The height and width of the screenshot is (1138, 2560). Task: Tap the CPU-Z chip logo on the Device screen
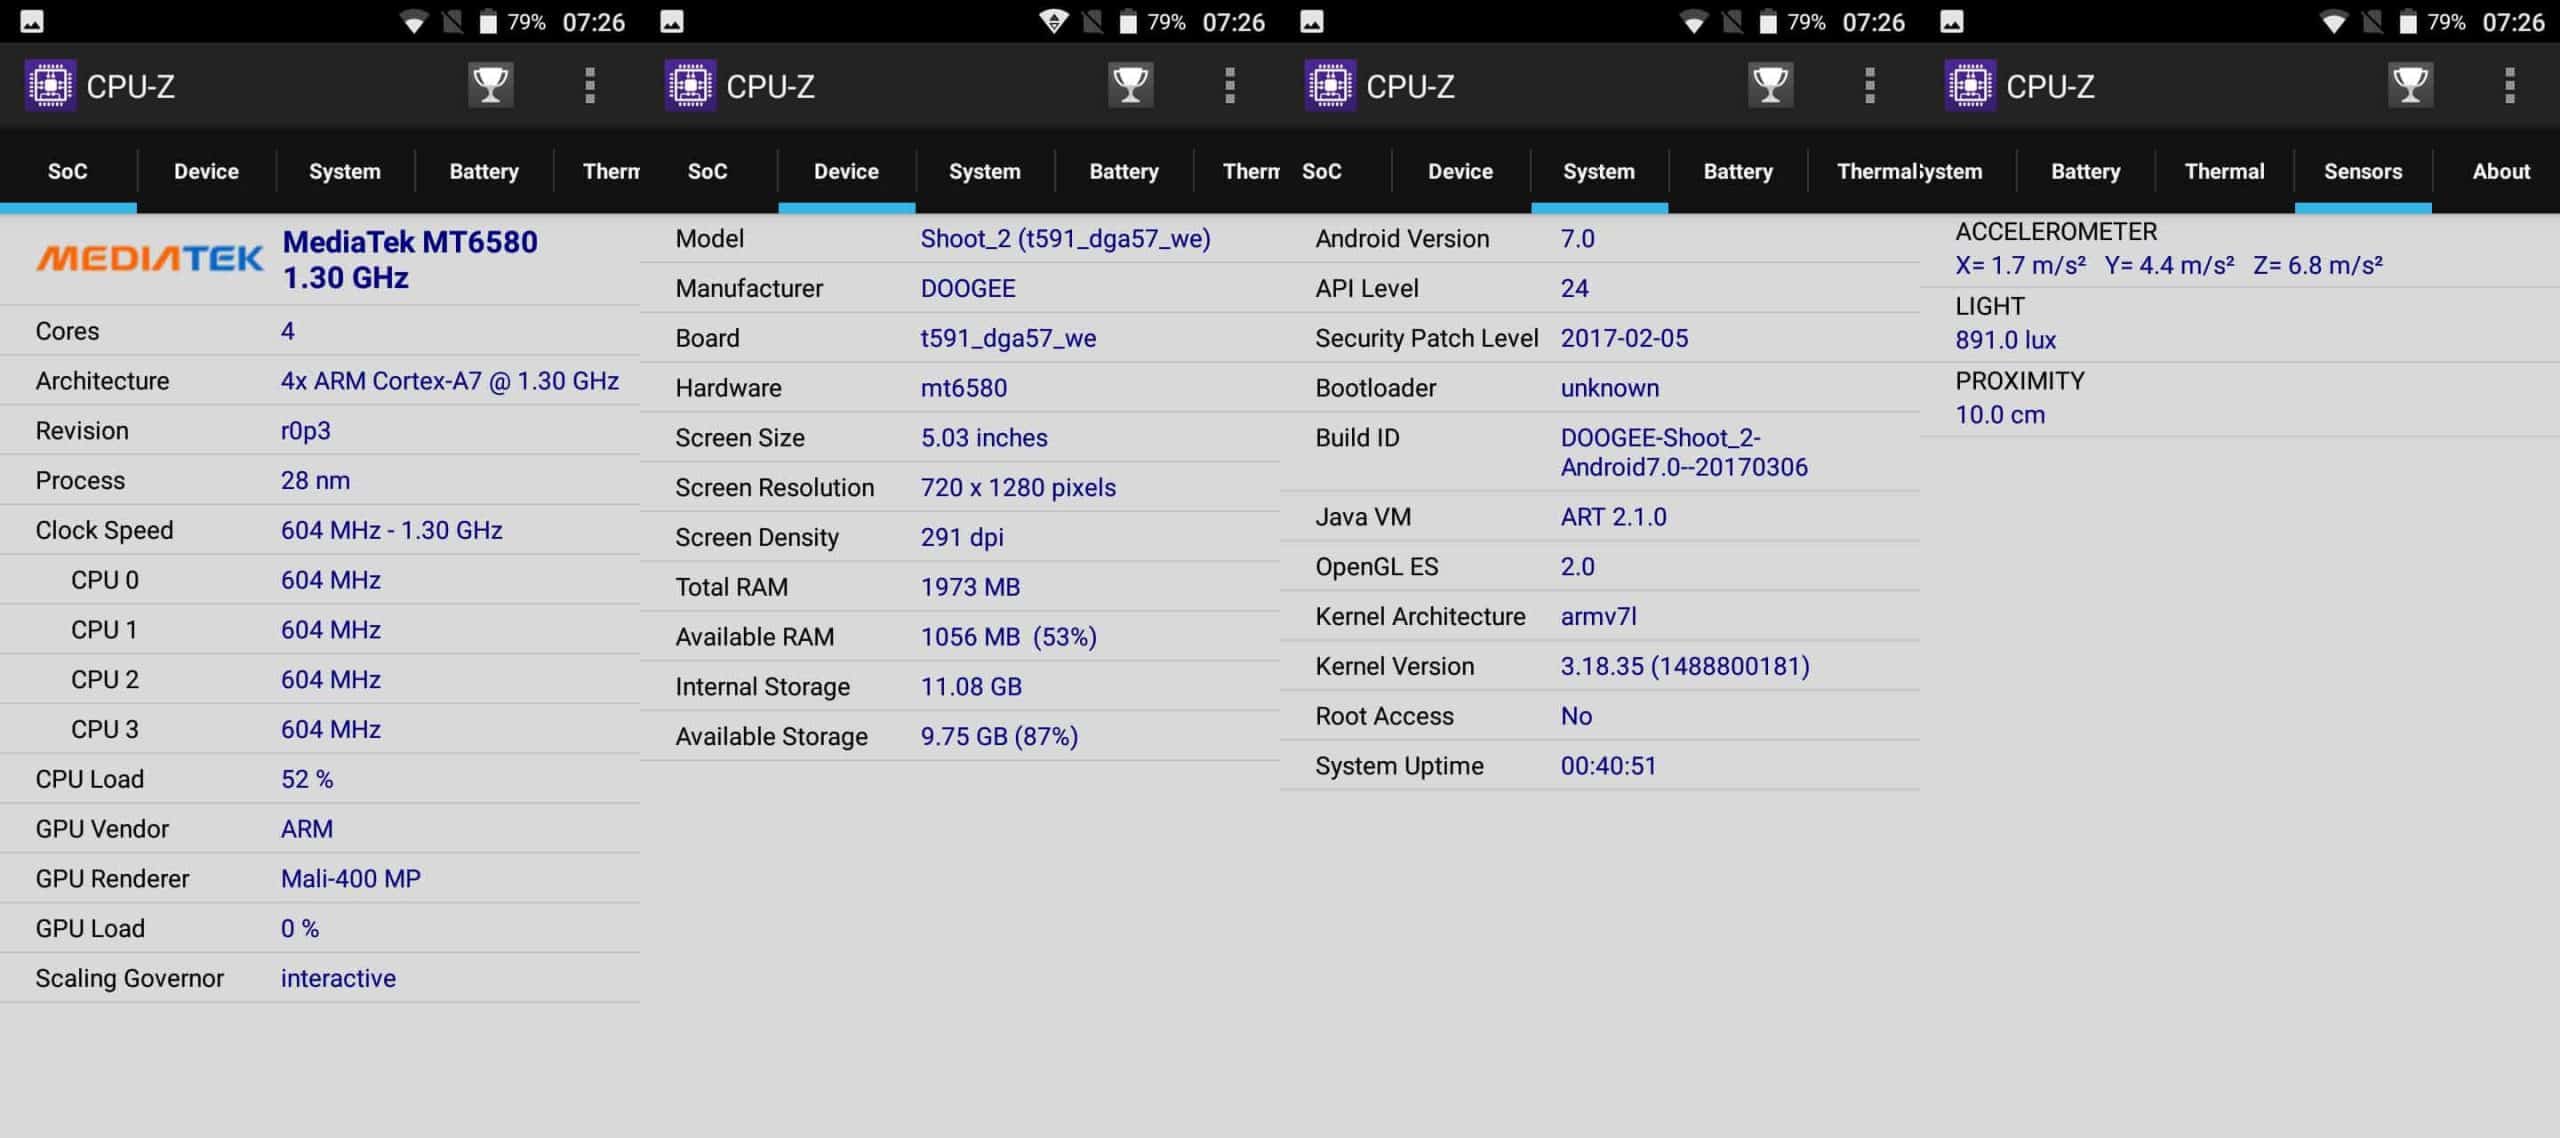click(690, 85)
